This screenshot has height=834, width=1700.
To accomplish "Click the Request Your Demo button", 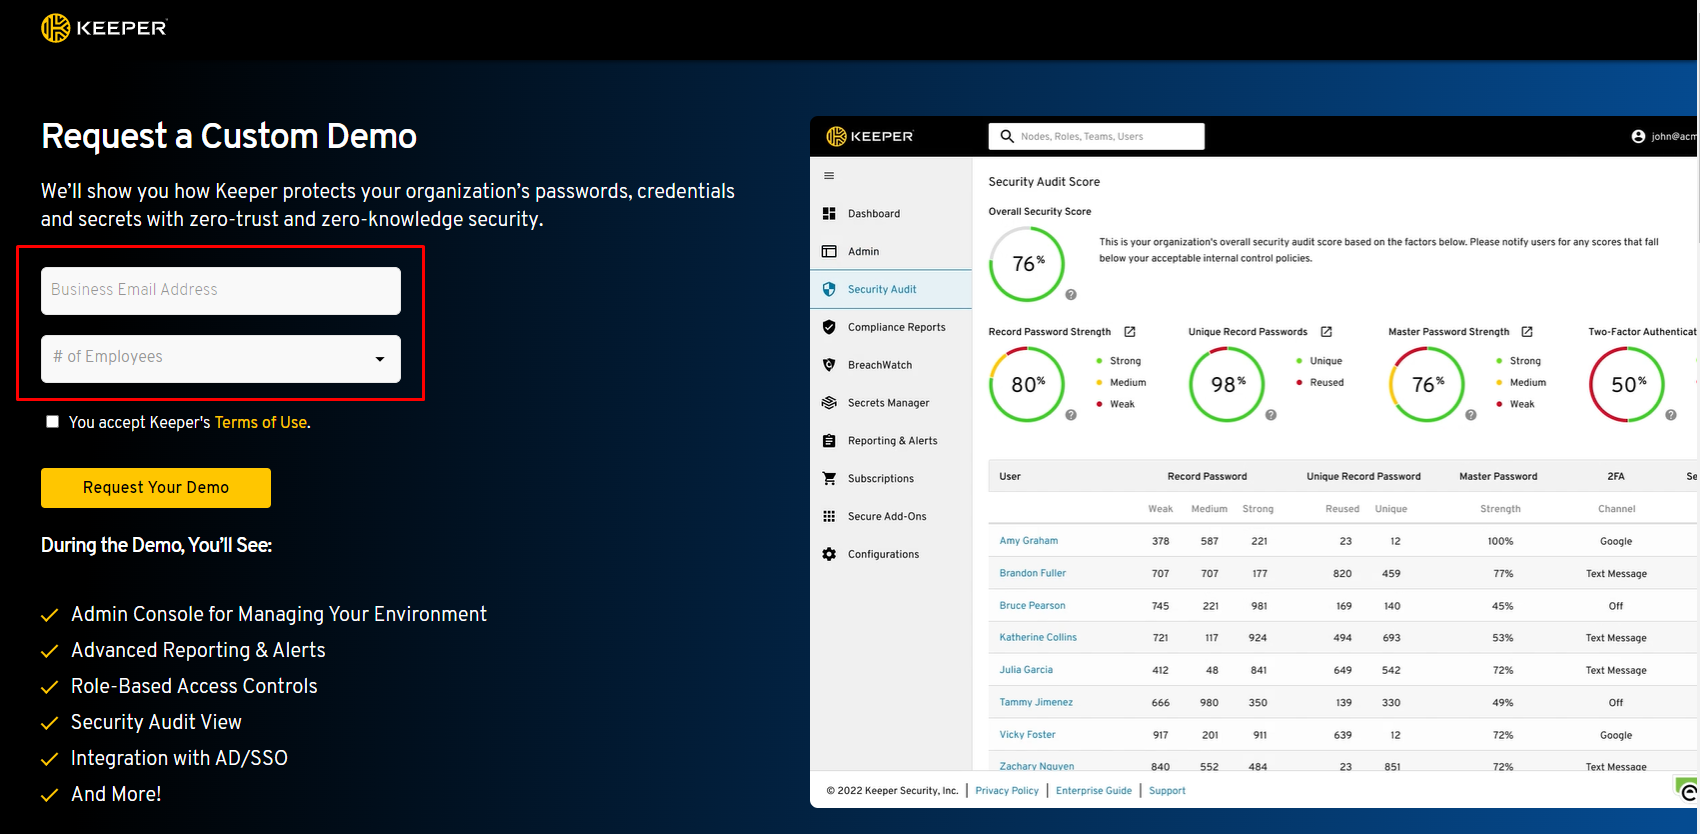I will (x=156, y=488).
